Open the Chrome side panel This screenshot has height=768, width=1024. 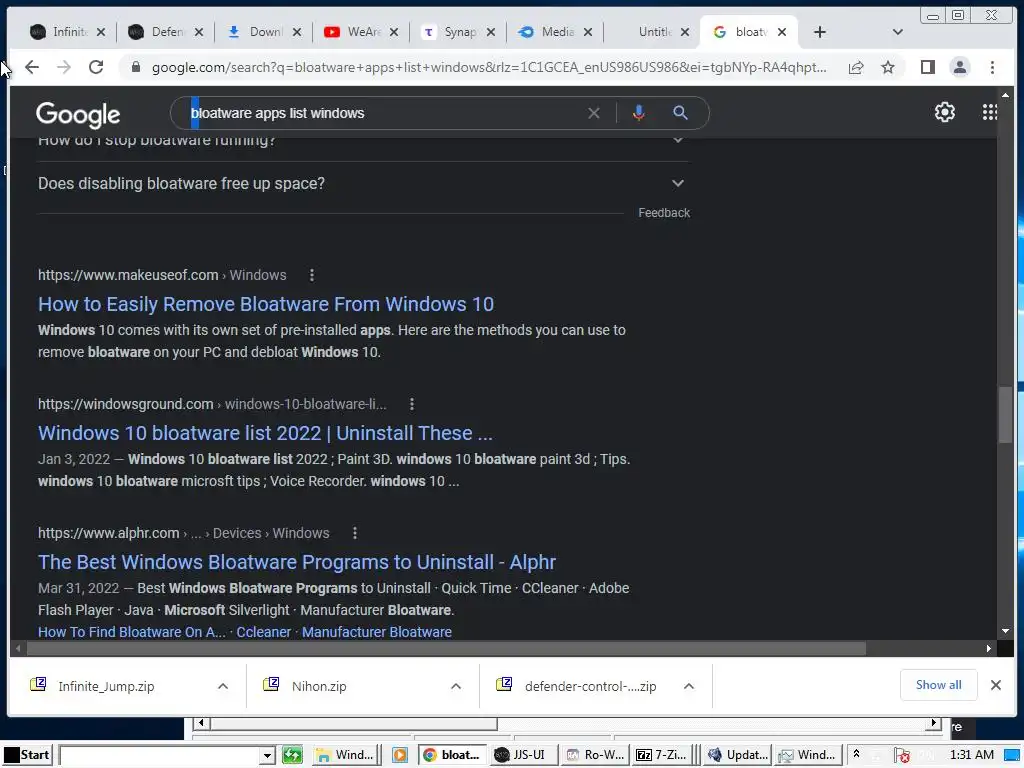point(928,67)
